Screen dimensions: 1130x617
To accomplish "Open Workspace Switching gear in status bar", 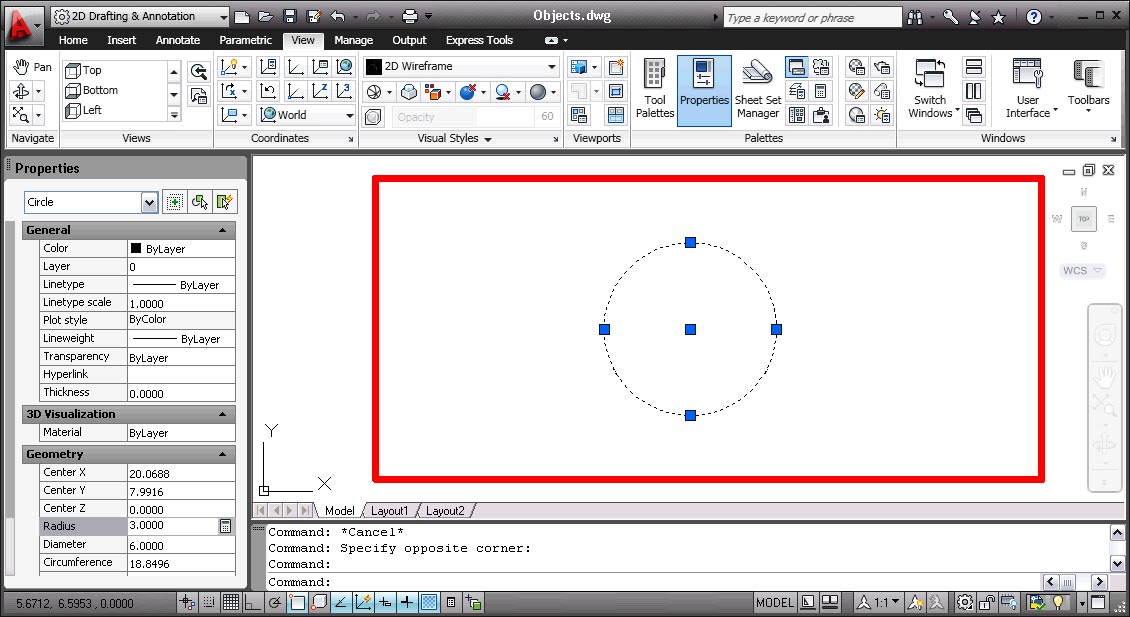I will pos(965,603).
